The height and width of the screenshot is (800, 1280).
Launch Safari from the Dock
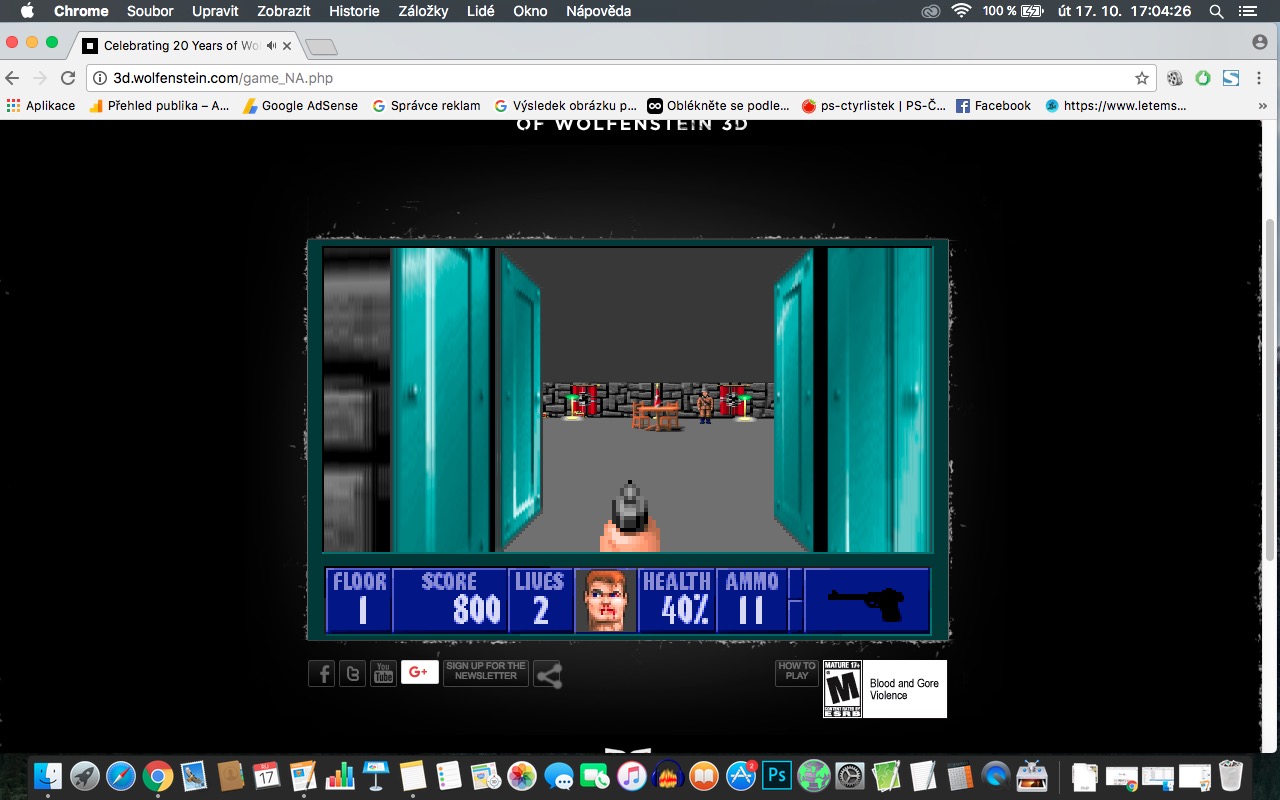[121, 776]
